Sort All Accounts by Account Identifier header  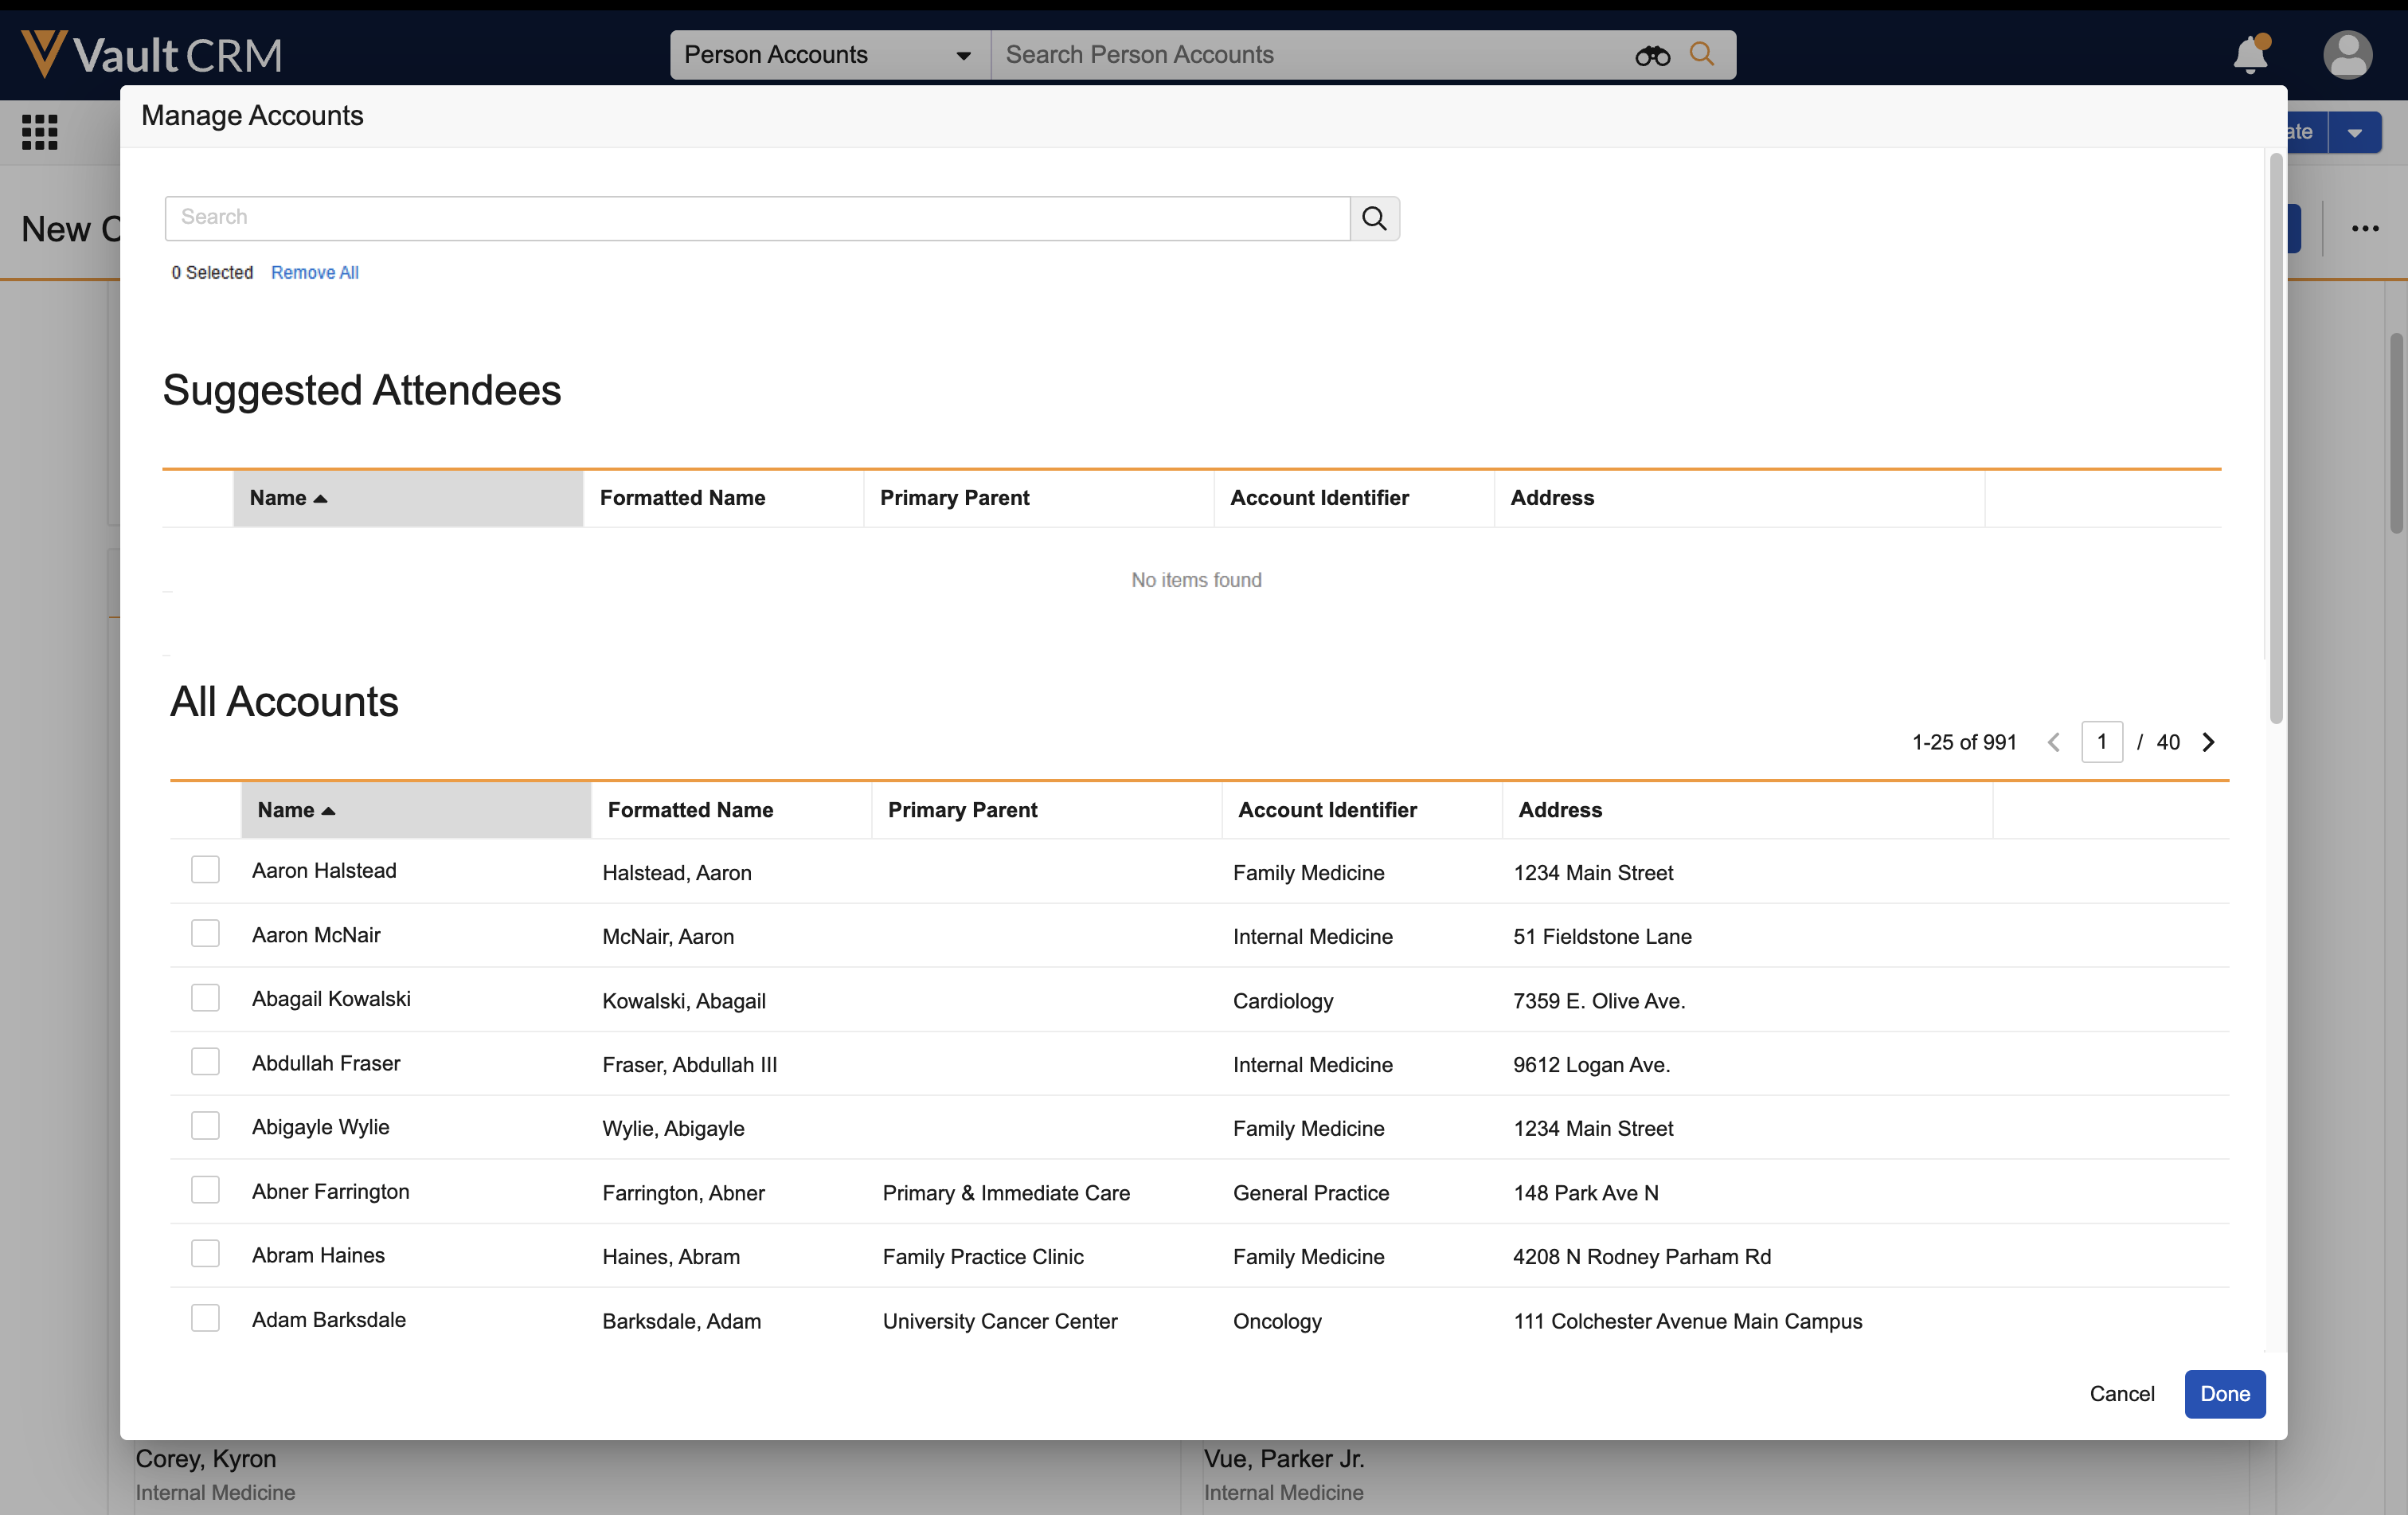(x=1327, y=810)
